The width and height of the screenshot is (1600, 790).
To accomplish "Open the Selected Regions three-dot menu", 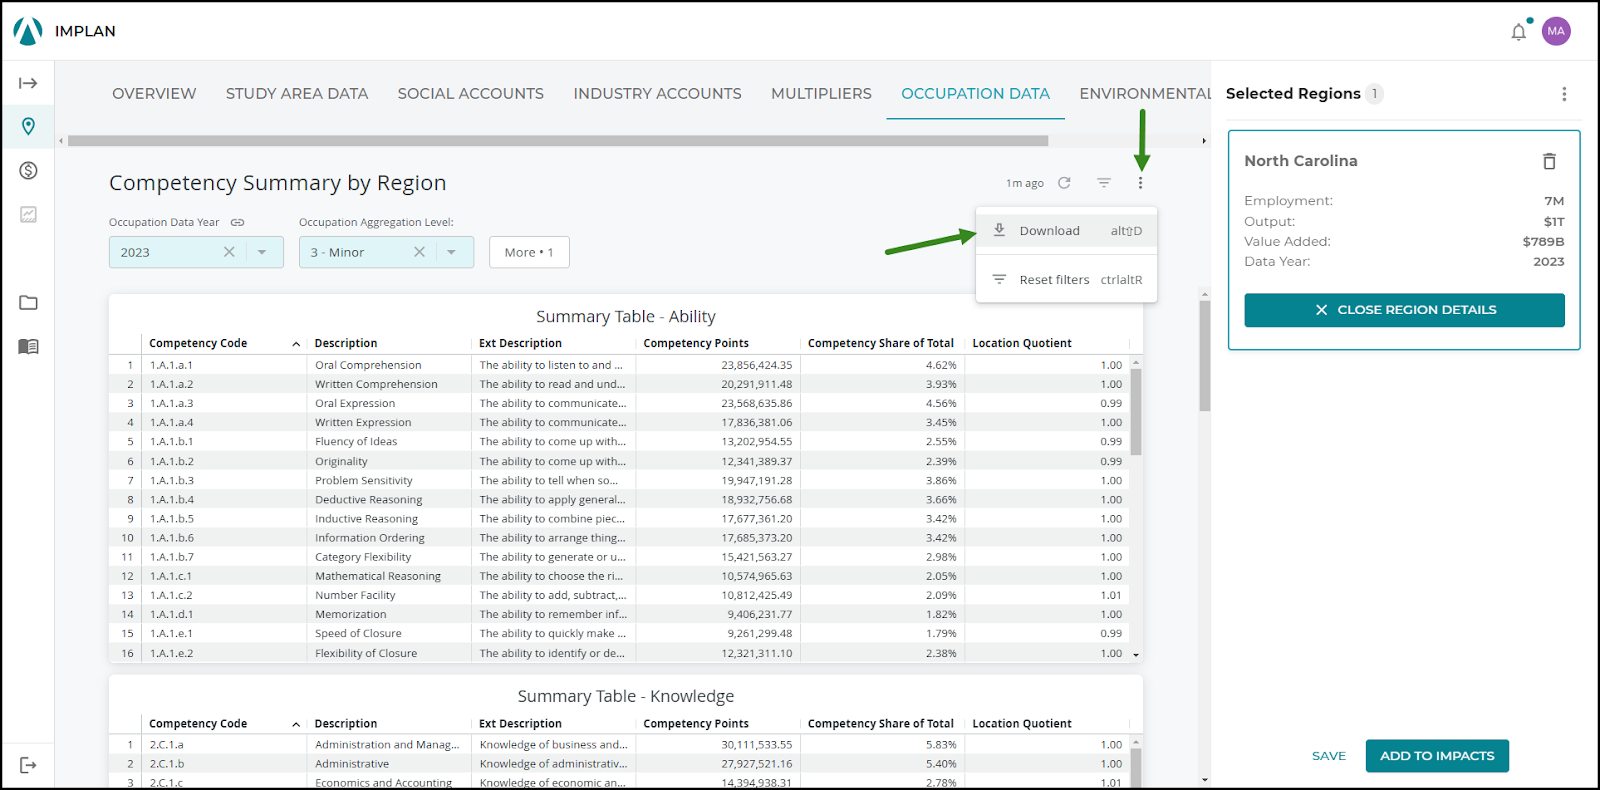I will (1564, 94).
